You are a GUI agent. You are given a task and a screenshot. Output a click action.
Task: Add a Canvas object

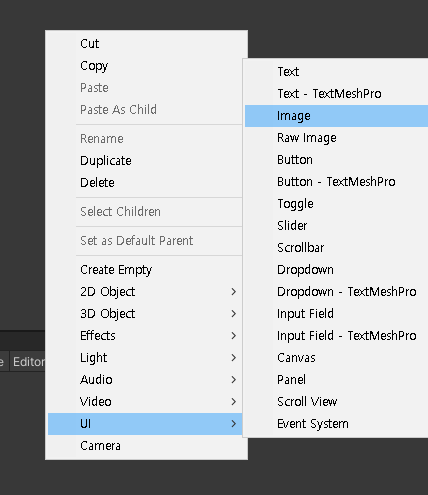(x=336, y=358)
